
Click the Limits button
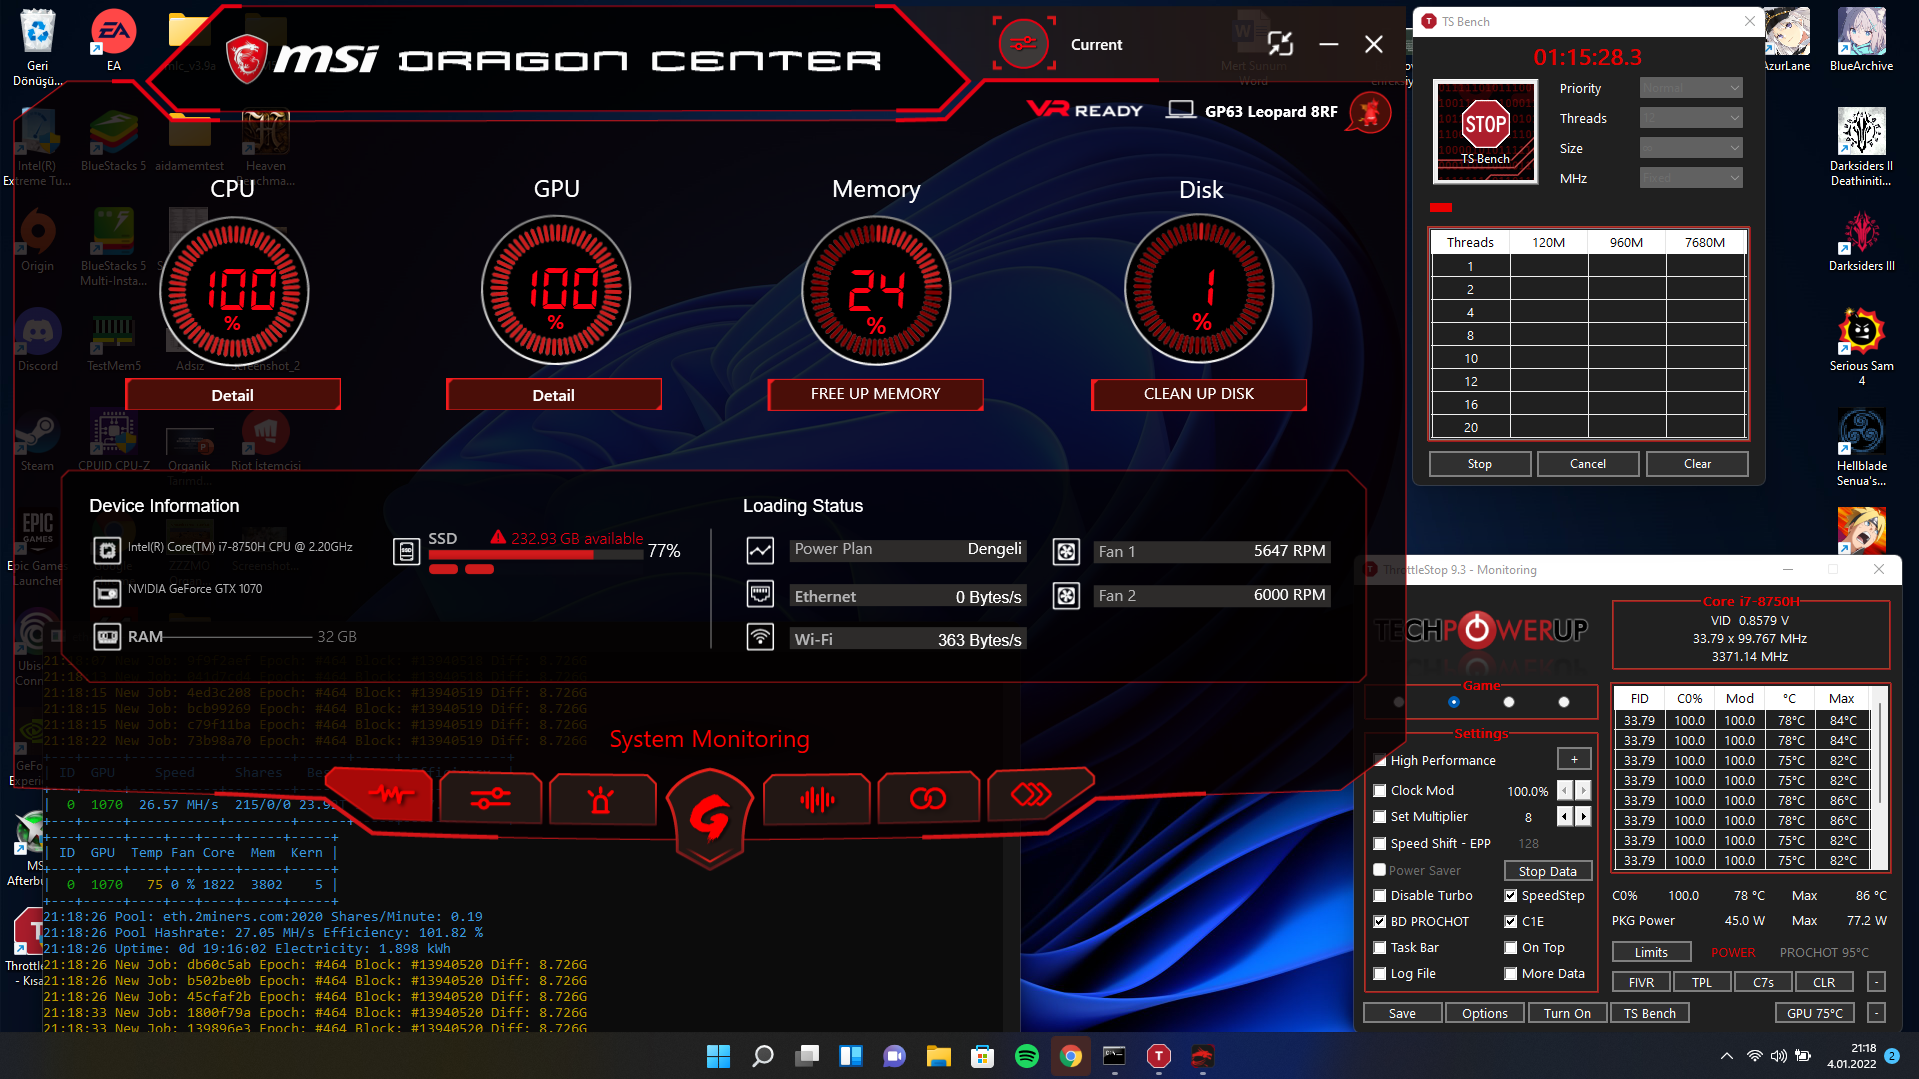1651,952
